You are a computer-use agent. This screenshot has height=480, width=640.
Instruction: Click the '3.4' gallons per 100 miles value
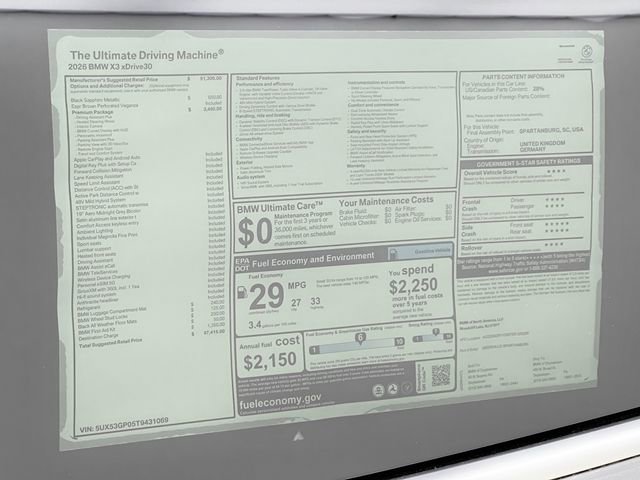(255, 325)
